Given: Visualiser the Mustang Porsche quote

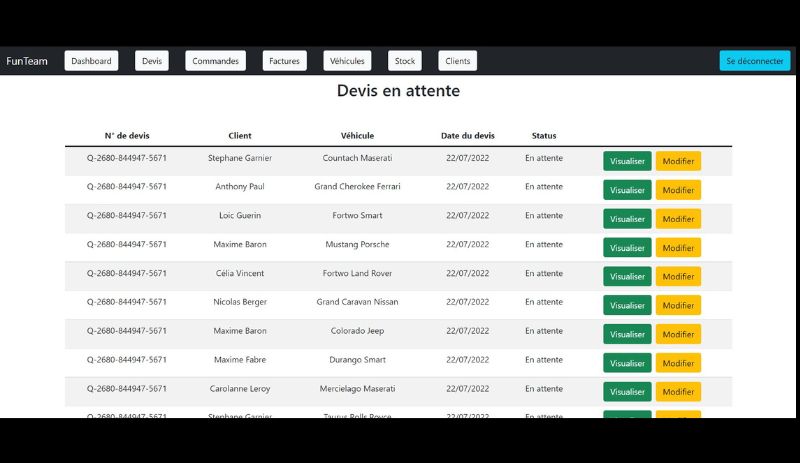Looking at the screenshot, I should click(x=627, y=248).
